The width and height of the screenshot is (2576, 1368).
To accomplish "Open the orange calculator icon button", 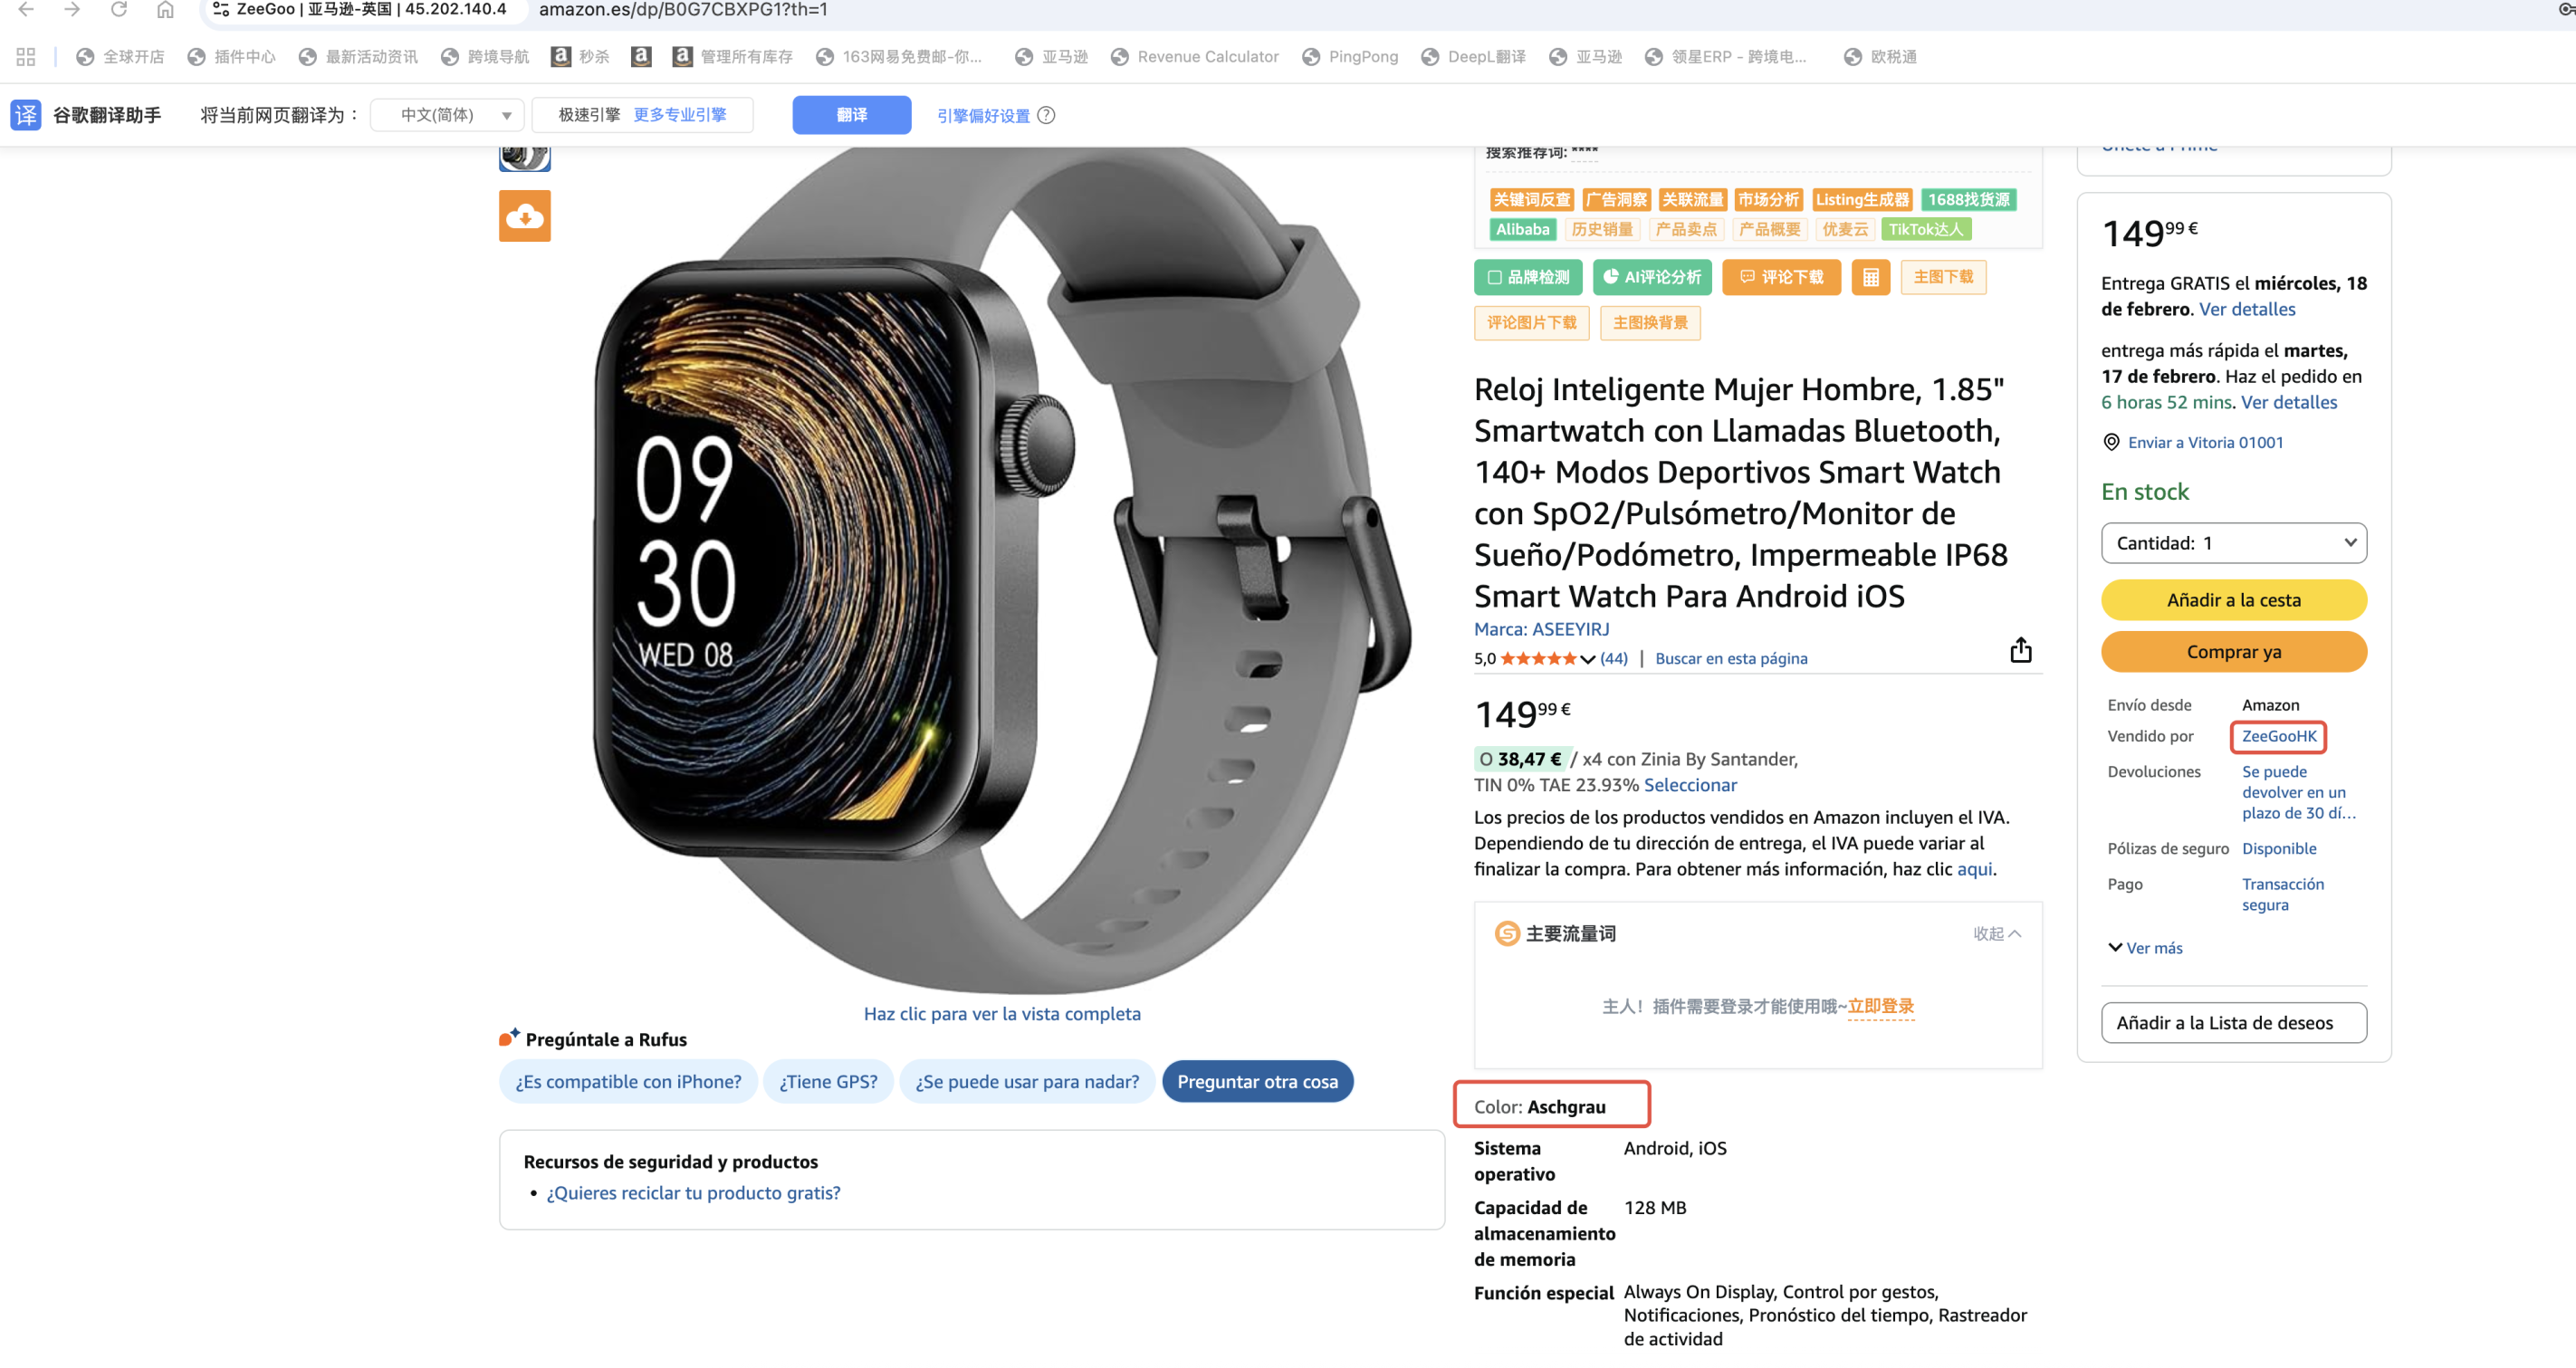I will click(1870, 277).
